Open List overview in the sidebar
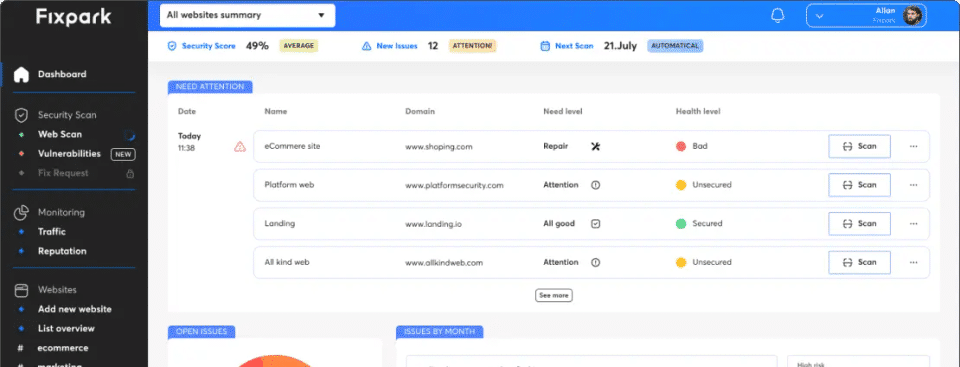This screenshot has width=960, height=367. pos(66,329)
